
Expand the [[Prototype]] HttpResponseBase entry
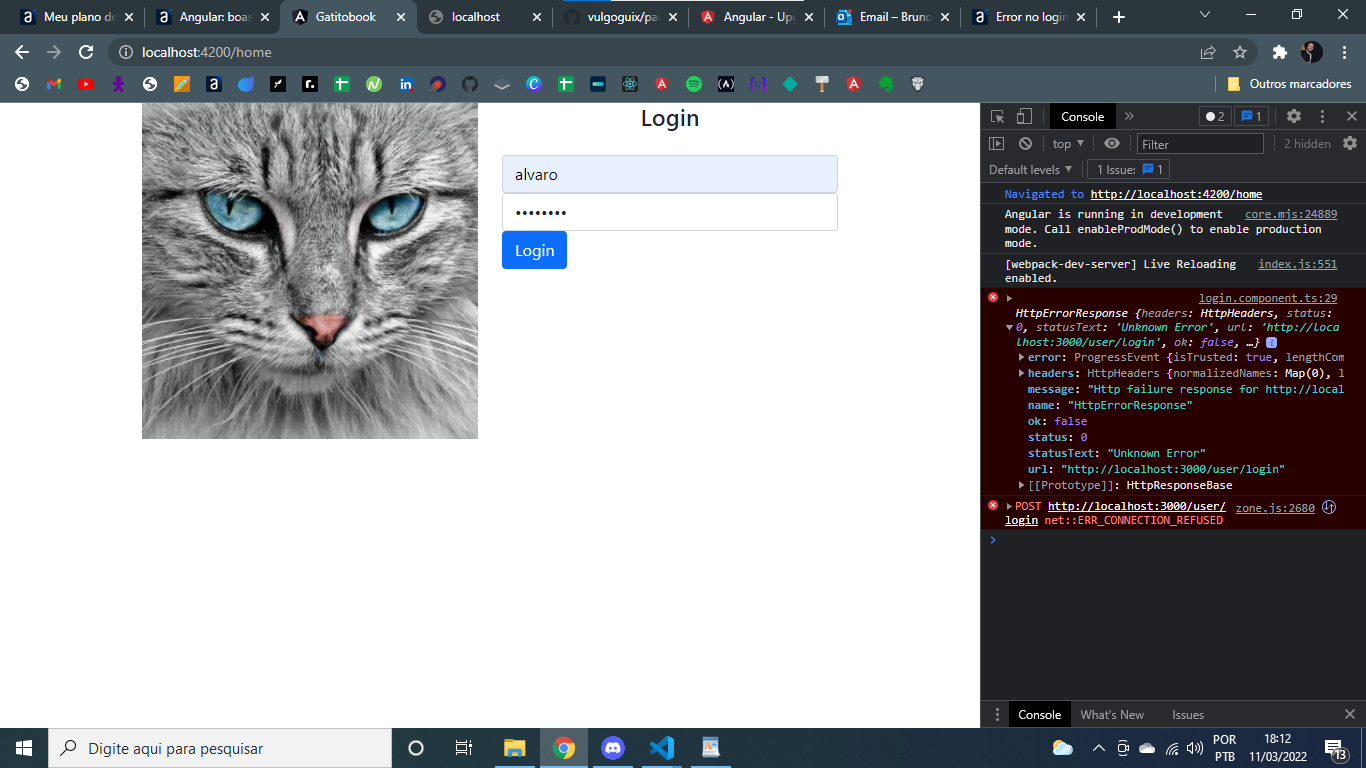(x=1021, y=485)
